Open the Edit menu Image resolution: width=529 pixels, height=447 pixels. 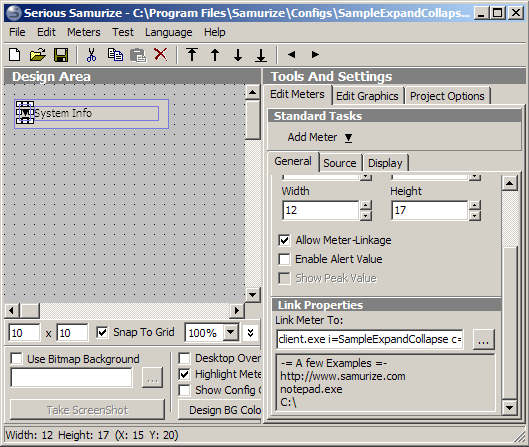[x=46, y=32]
